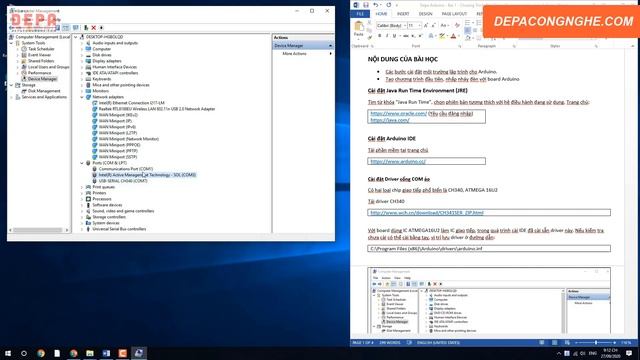Click Redo icon in Word quick access toolbar
The height and width of the screenshot is (360, 640).
point(389,5)
